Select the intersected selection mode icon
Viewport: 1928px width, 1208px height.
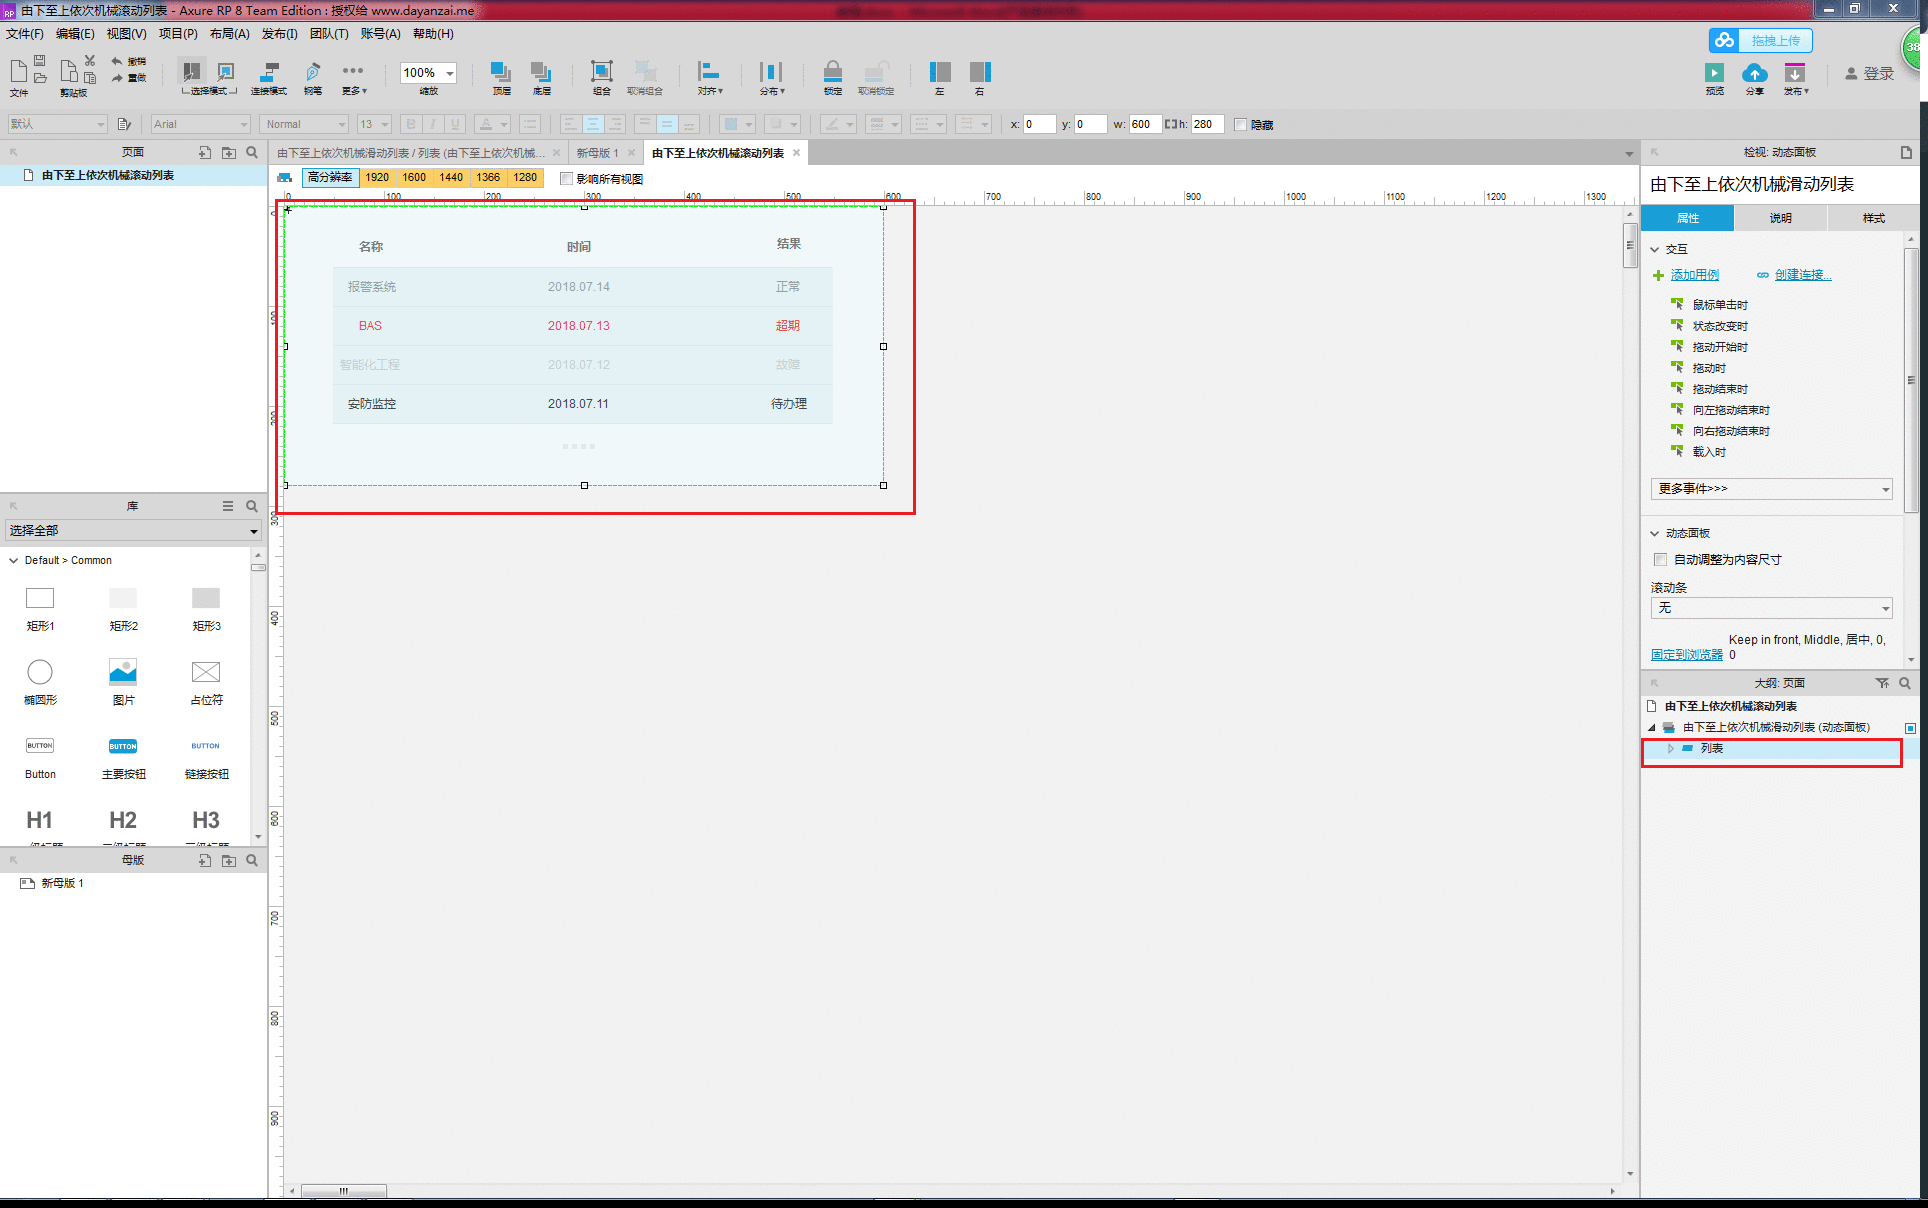(x=191, y=71)
